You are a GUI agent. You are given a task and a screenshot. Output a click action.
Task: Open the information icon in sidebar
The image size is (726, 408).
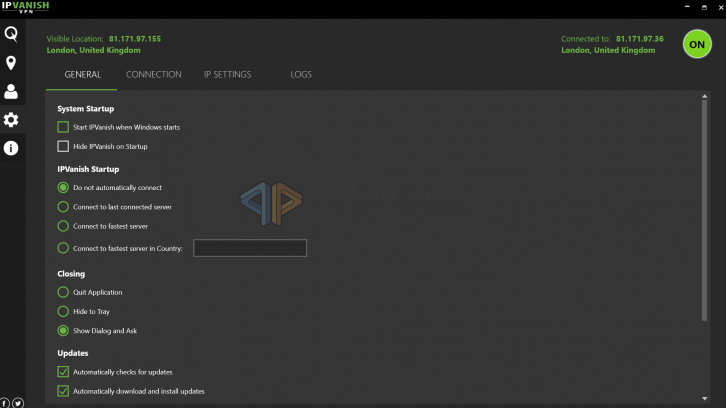(11, 148)
